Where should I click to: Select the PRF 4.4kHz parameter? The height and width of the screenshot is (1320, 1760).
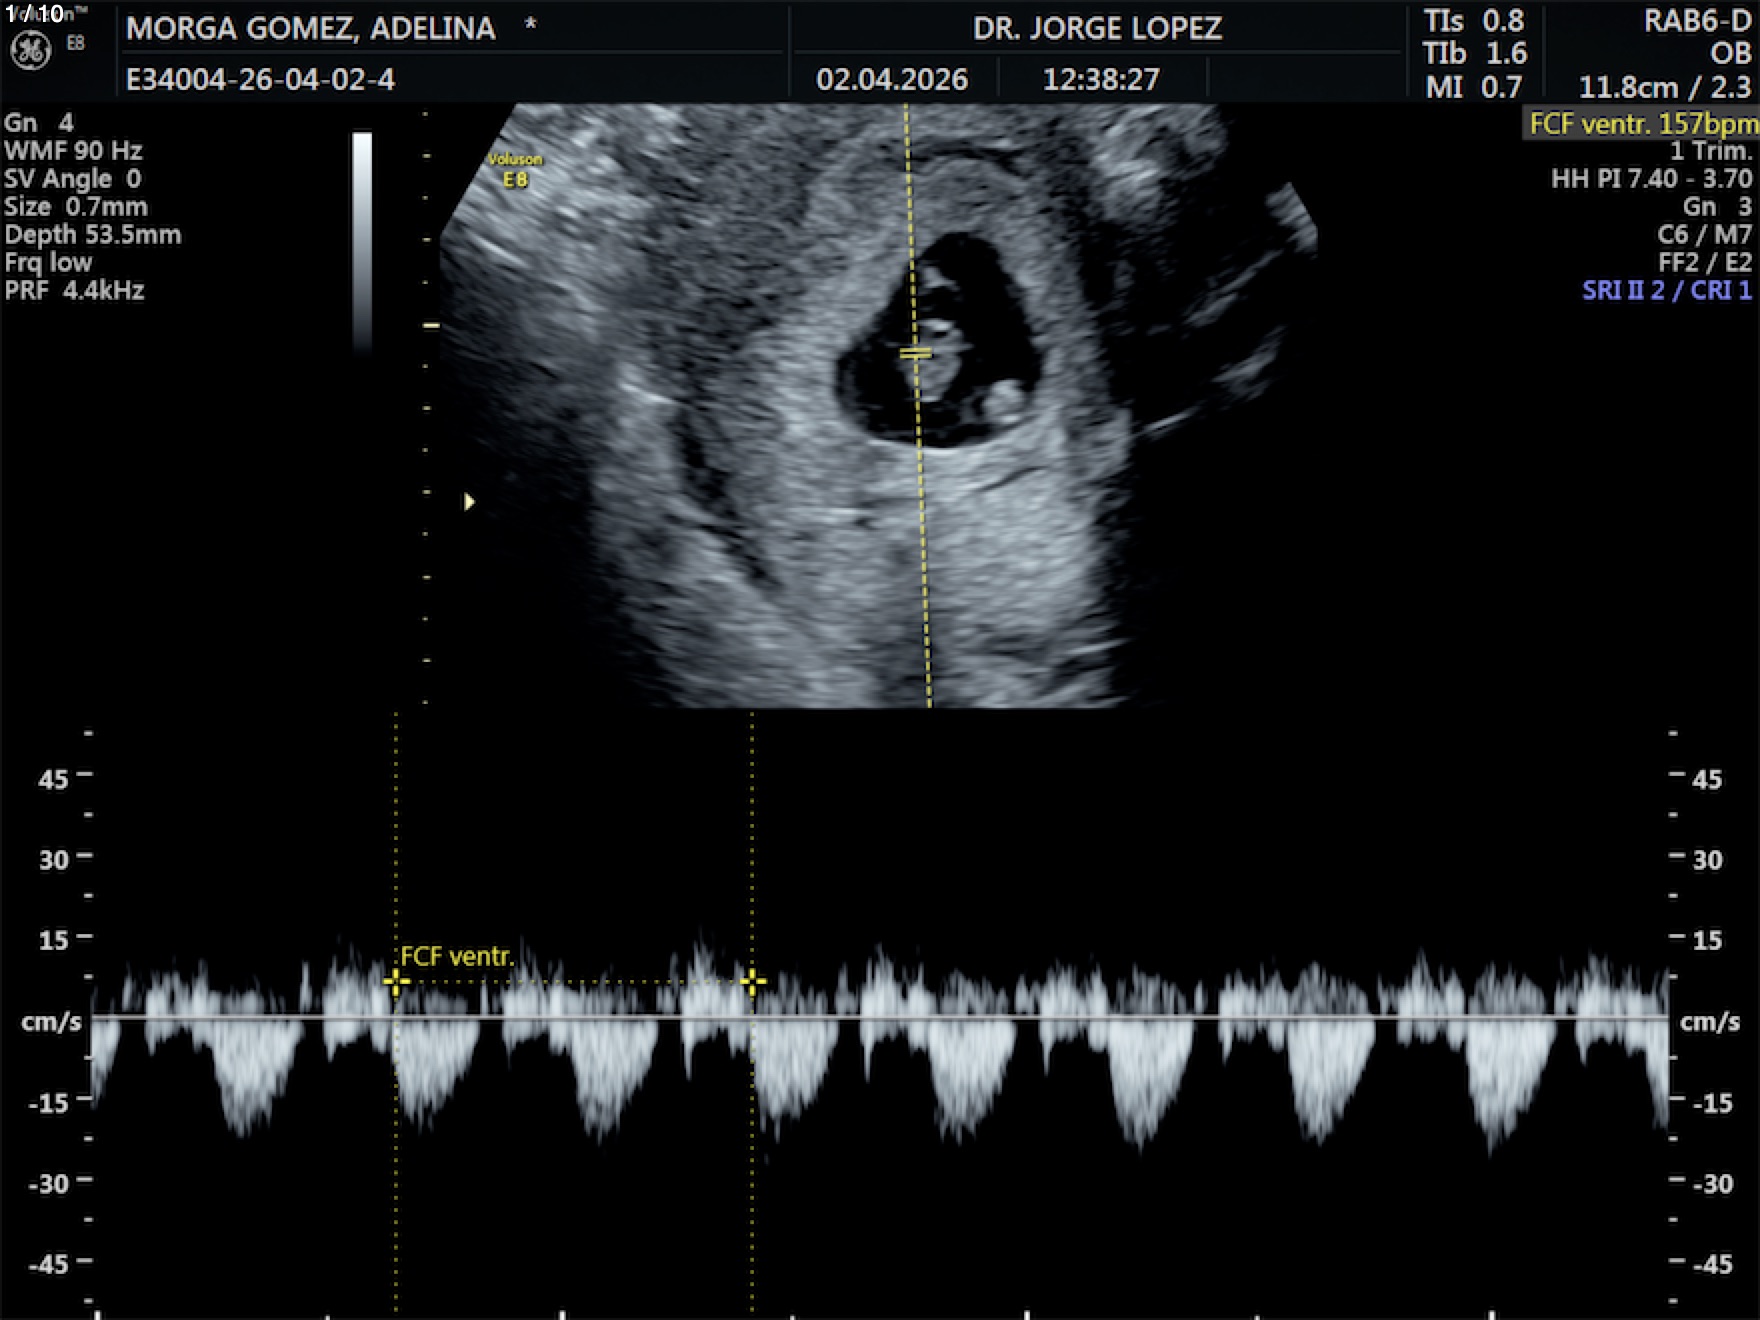(75, 291)
